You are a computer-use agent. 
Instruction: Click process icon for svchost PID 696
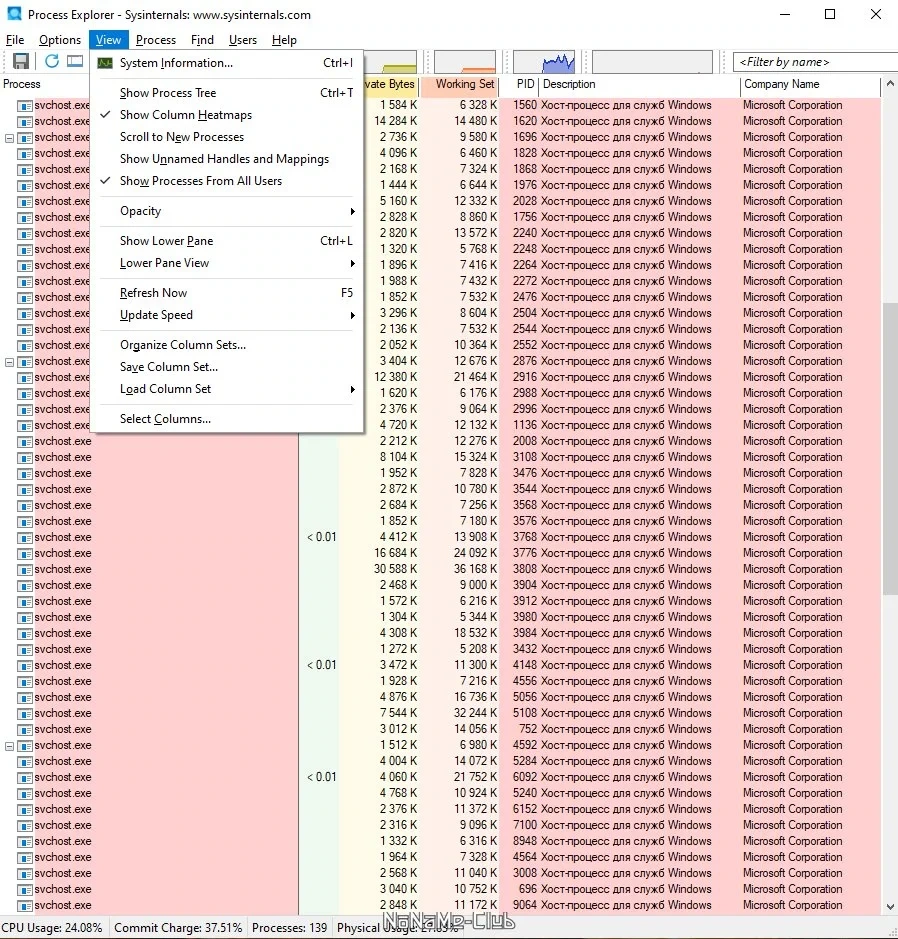[x=25, y=889]
